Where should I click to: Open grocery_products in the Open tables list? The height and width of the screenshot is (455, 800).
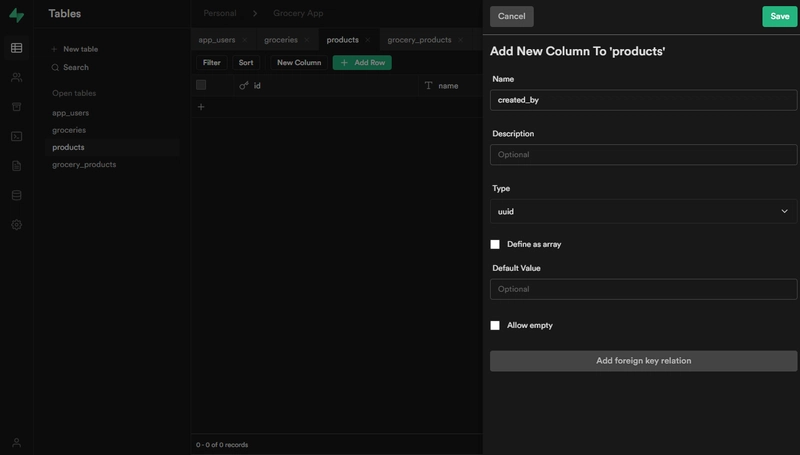[x=84, y=164]
